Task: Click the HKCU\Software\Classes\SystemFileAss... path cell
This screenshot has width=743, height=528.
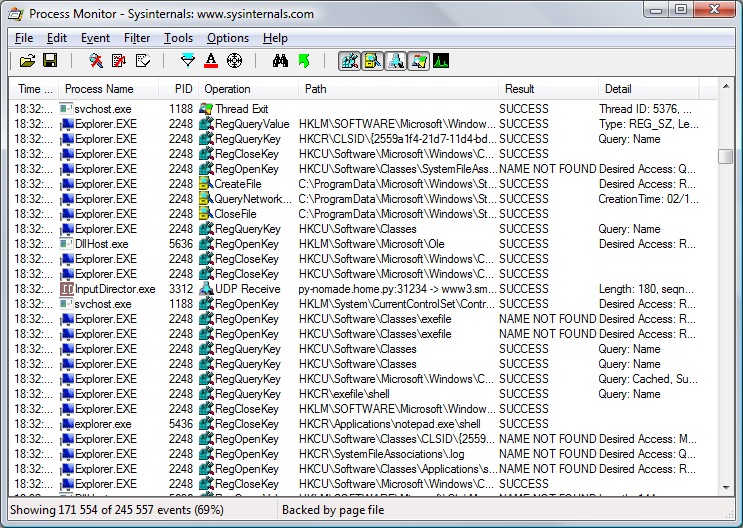Action: click(398, 169)
